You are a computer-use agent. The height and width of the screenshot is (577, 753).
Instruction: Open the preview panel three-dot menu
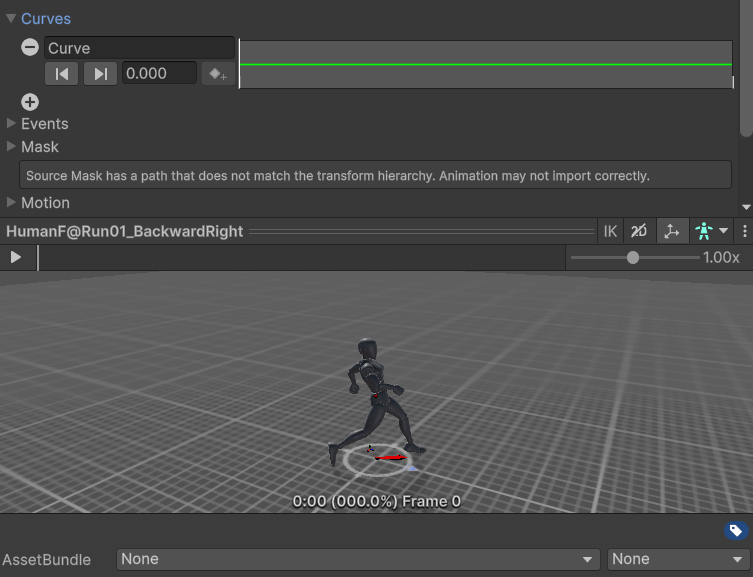coord(745,231)
